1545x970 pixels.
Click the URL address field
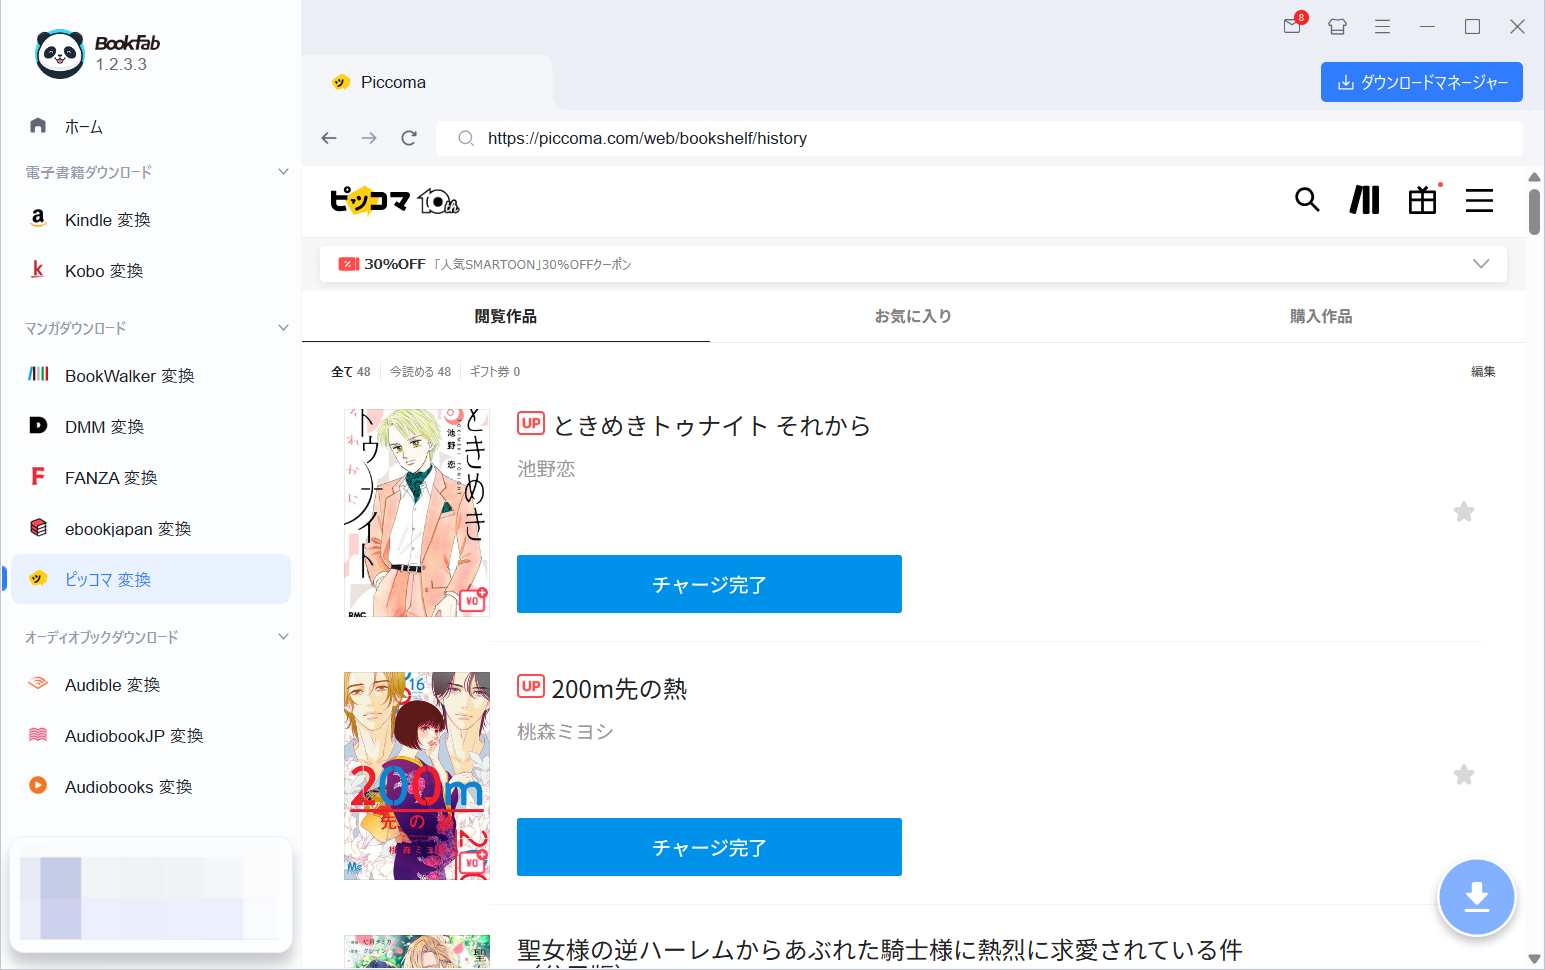tap(979, 138)
